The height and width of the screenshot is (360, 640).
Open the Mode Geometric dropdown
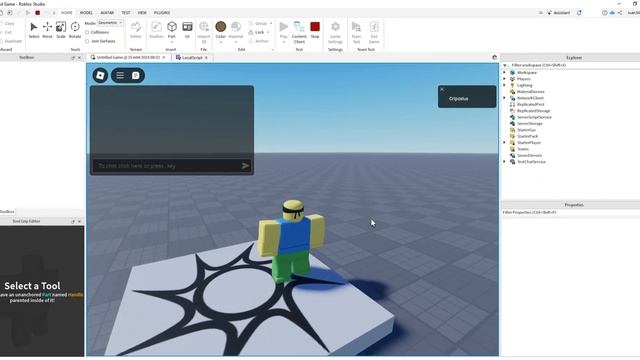pos(110,23)
